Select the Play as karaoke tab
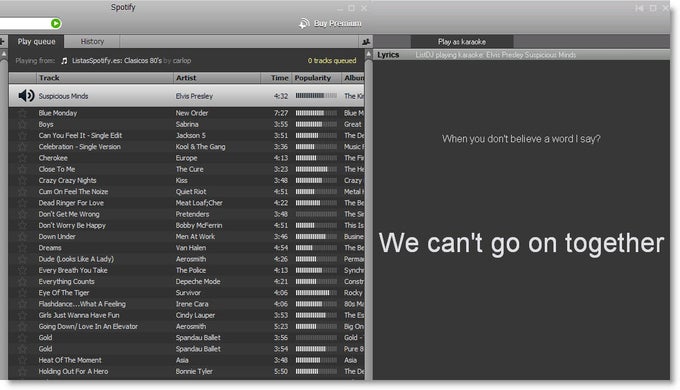The image size is (680, 390). point(461,42)
